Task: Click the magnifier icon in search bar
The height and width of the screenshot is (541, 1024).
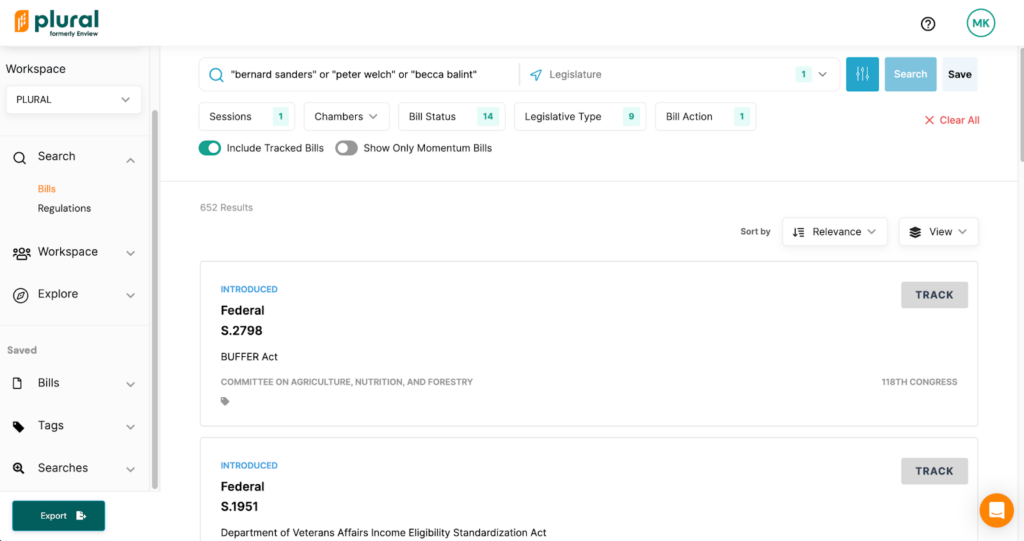Action: pyautogui.click(x=216, y=75)
